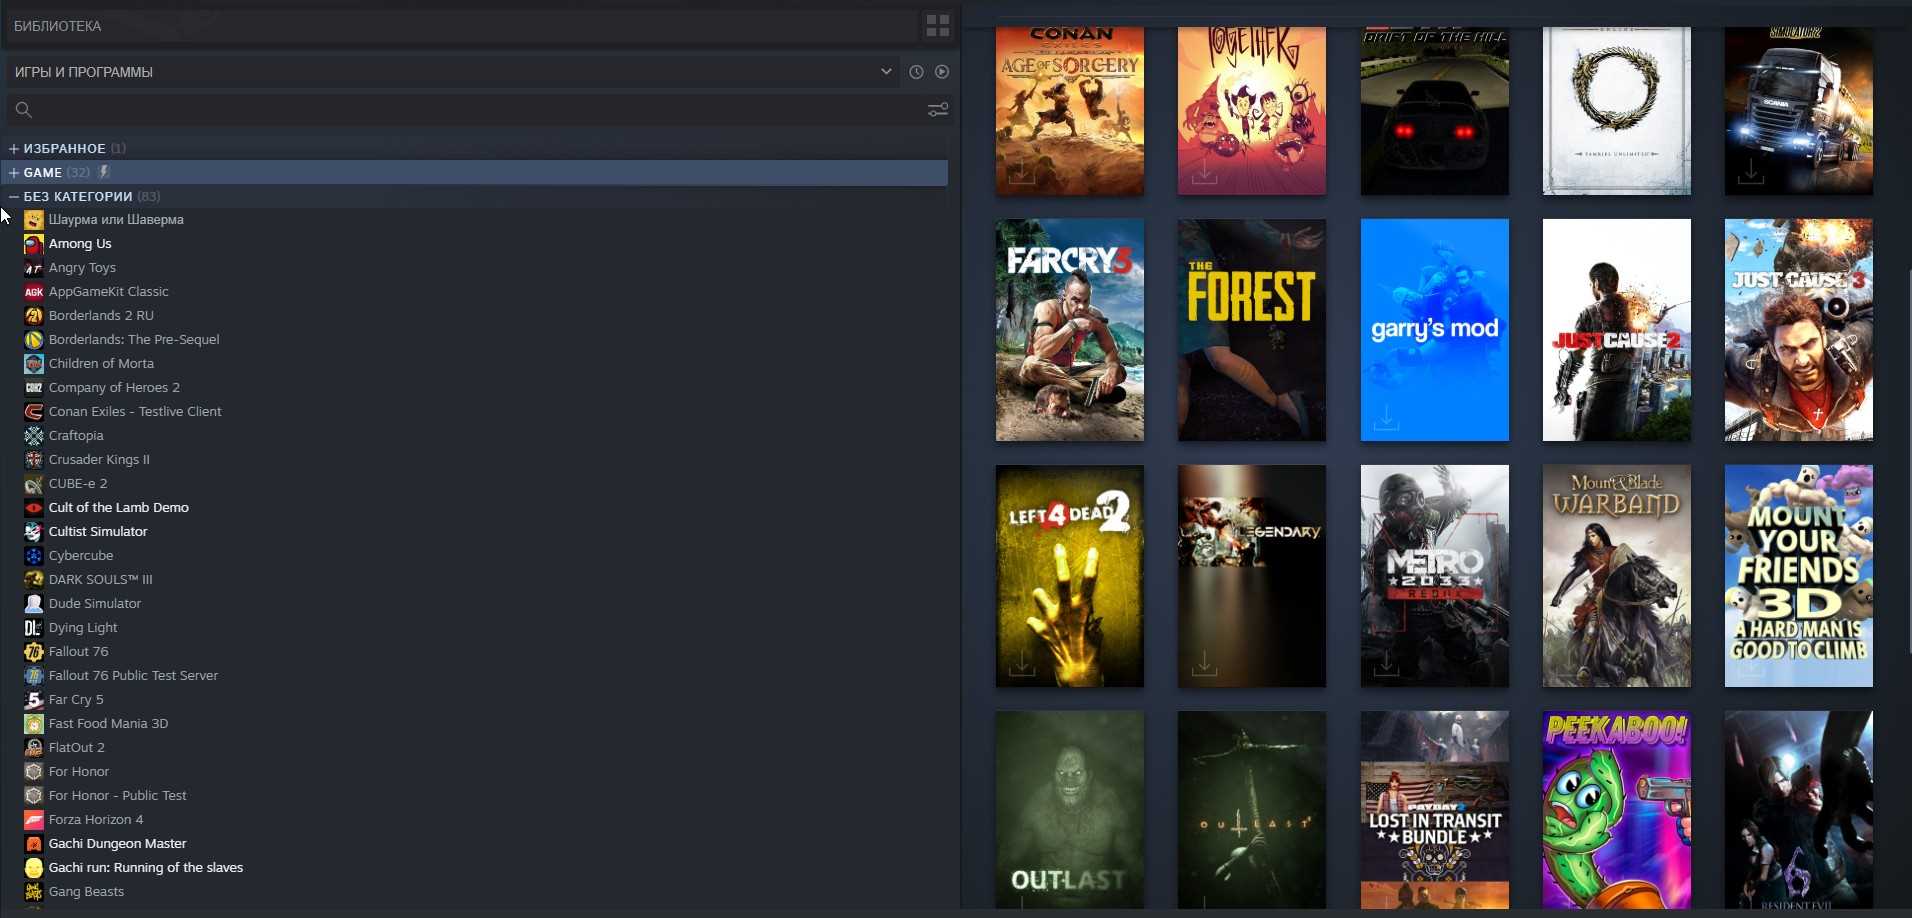Screen dimensions: 1912x918
Task: Expand the GAME category
Action: tap(14, 172)
